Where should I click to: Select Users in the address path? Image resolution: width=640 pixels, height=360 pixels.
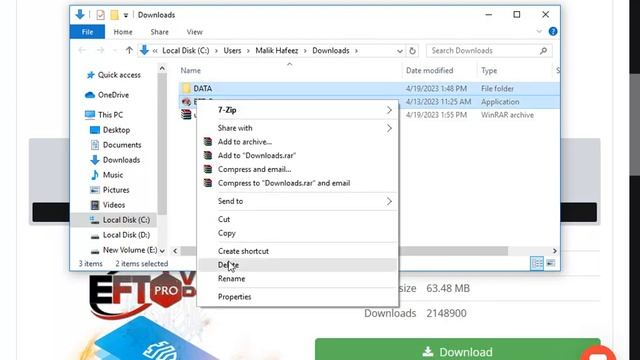click(x=232, y=51)
